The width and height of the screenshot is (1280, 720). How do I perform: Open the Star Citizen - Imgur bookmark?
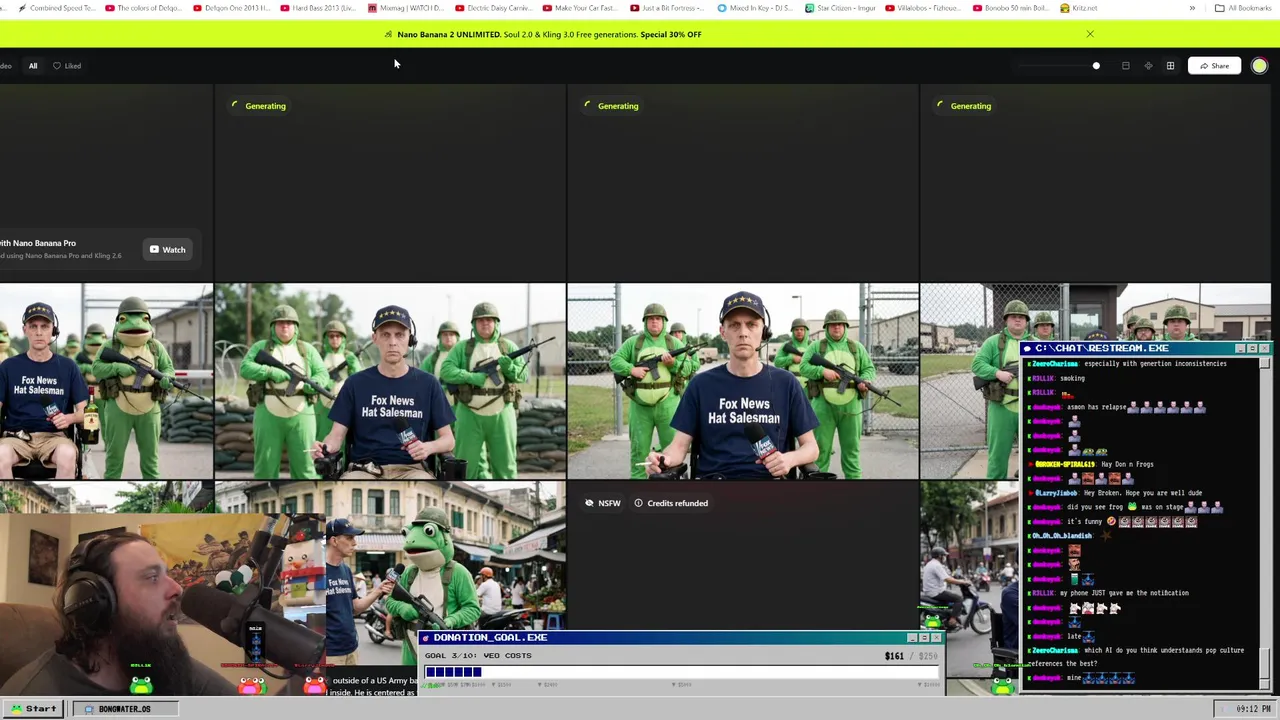click(841, 8)
